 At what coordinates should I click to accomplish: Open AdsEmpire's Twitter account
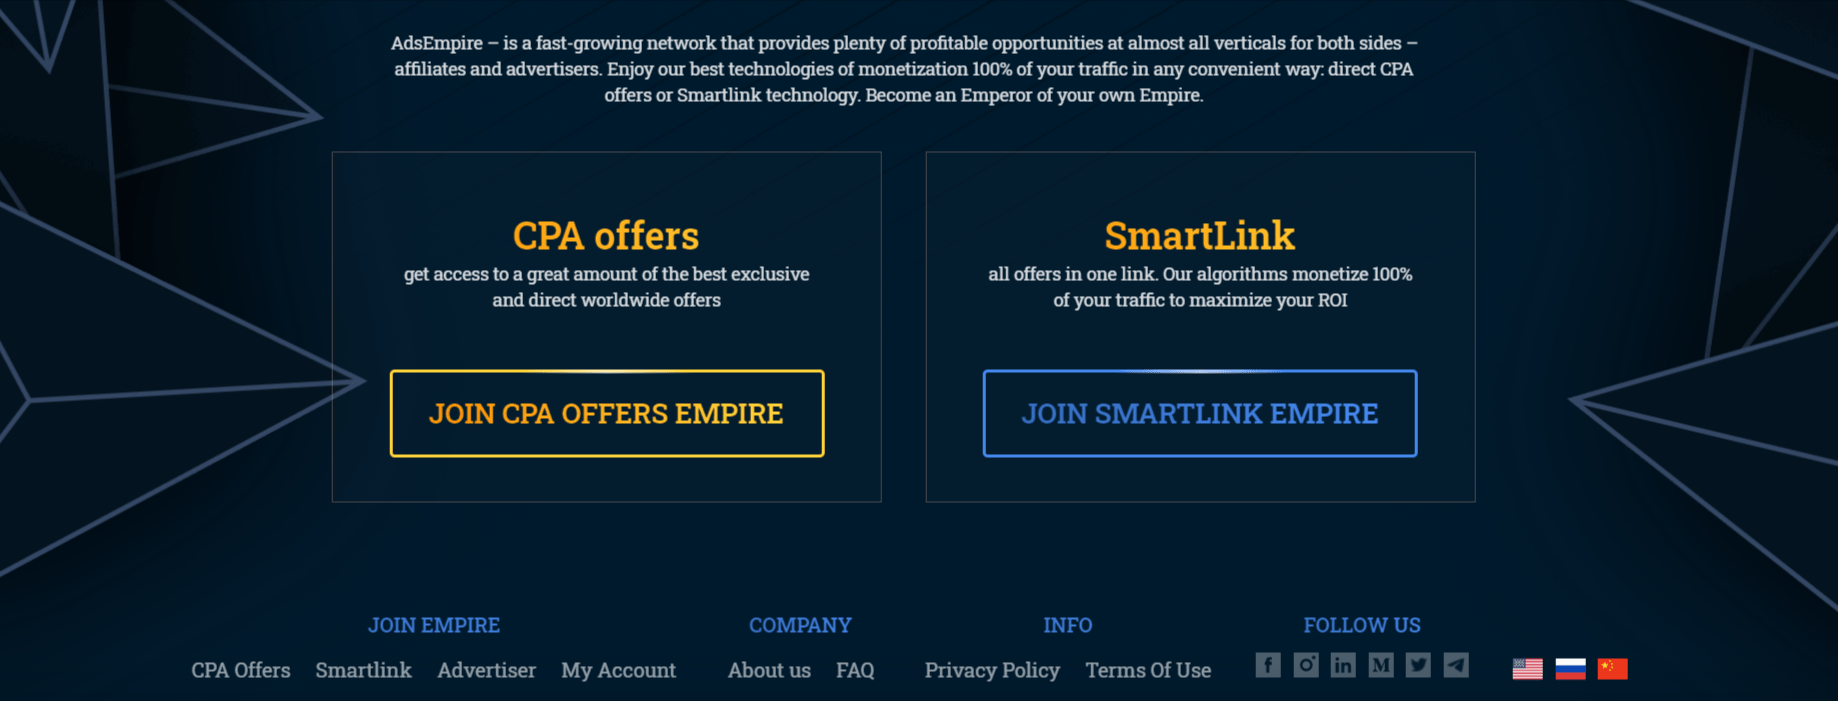coord(1419,665)
